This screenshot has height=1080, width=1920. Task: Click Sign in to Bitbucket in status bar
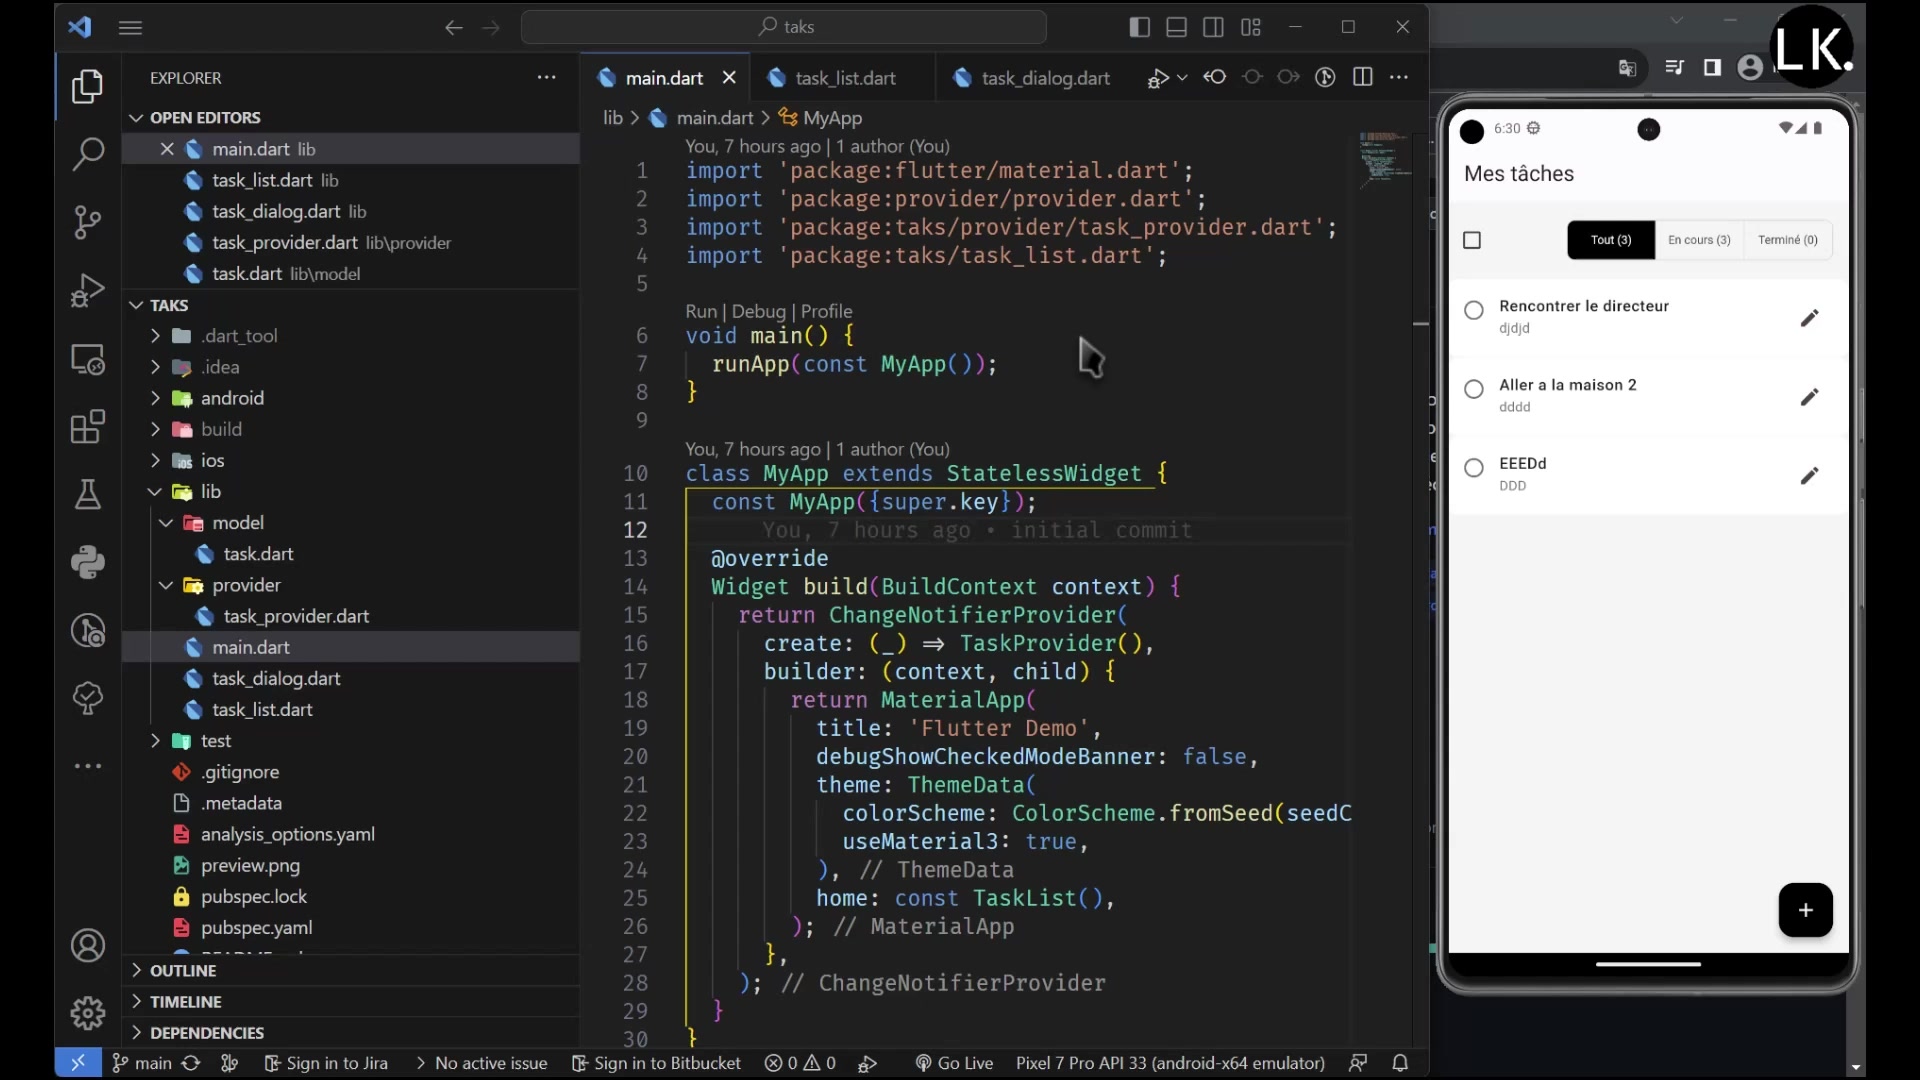(x=657, y=1063)
